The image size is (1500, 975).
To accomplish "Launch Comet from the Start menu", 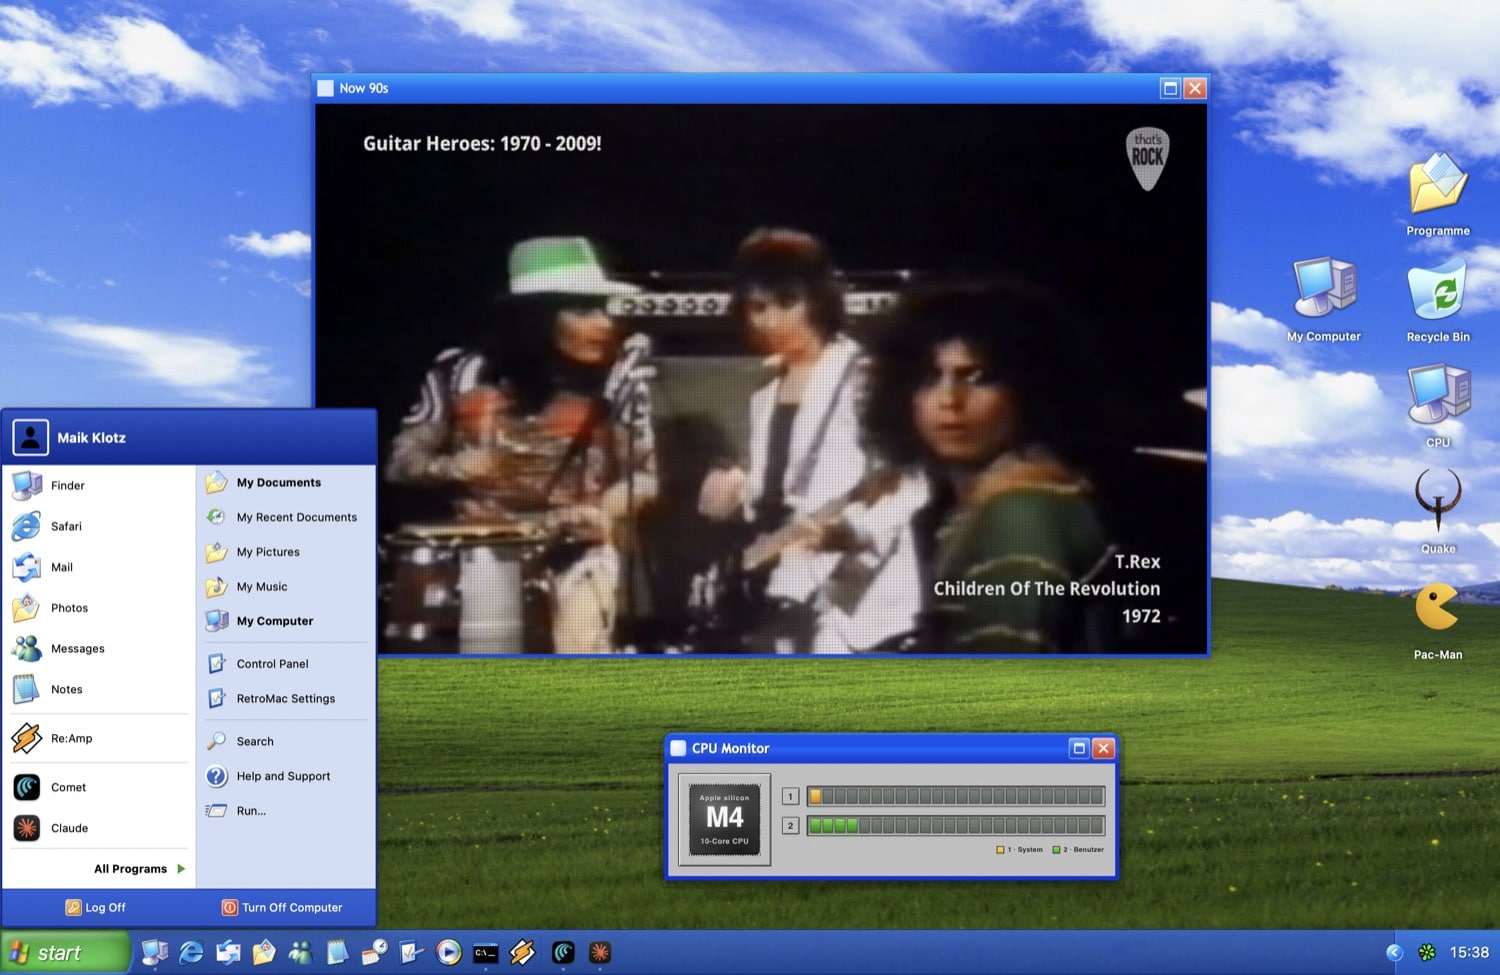I will tap(98, 787).
